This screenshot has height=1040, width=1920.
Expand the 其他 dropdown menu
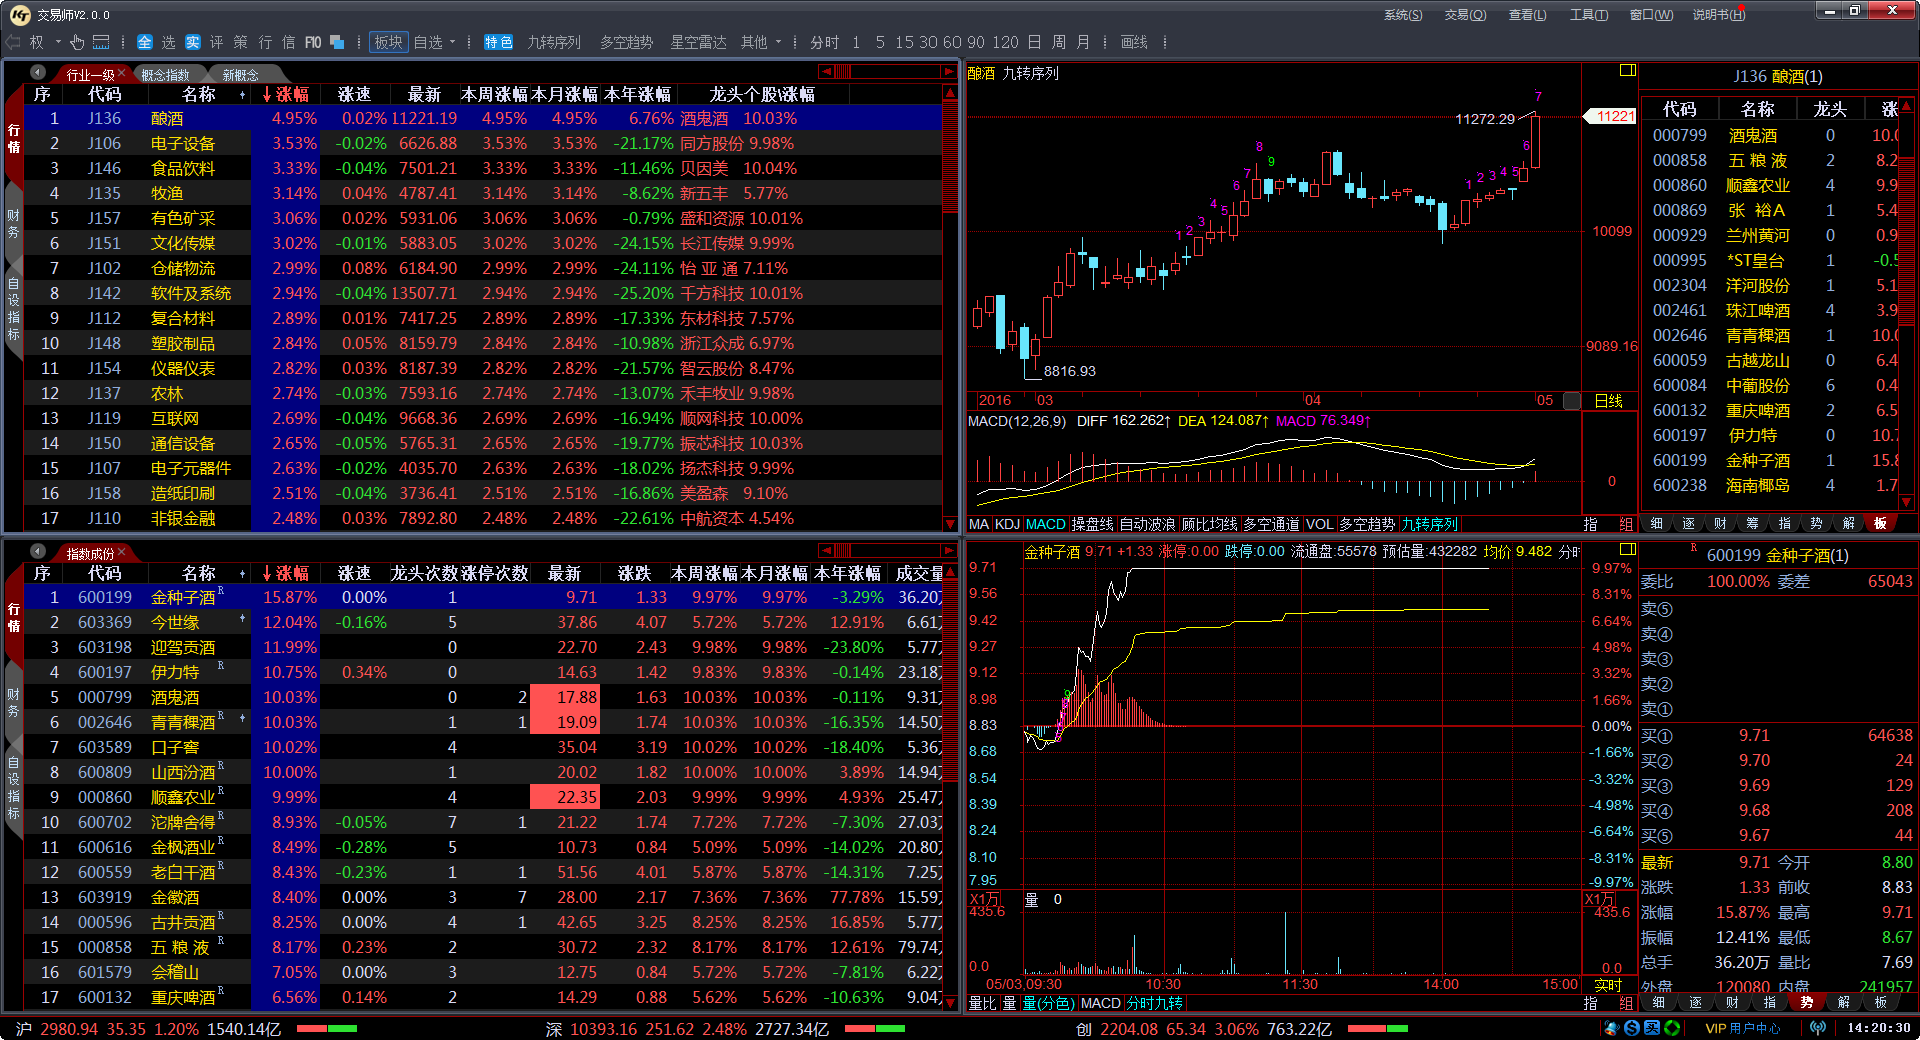(778, 42)
